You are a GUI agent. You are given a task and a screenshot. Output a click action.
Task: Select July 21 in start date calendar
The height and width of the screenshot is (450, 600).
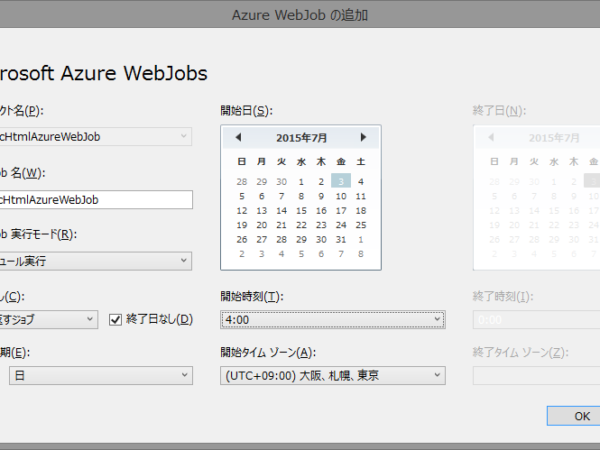coord(281,225)
